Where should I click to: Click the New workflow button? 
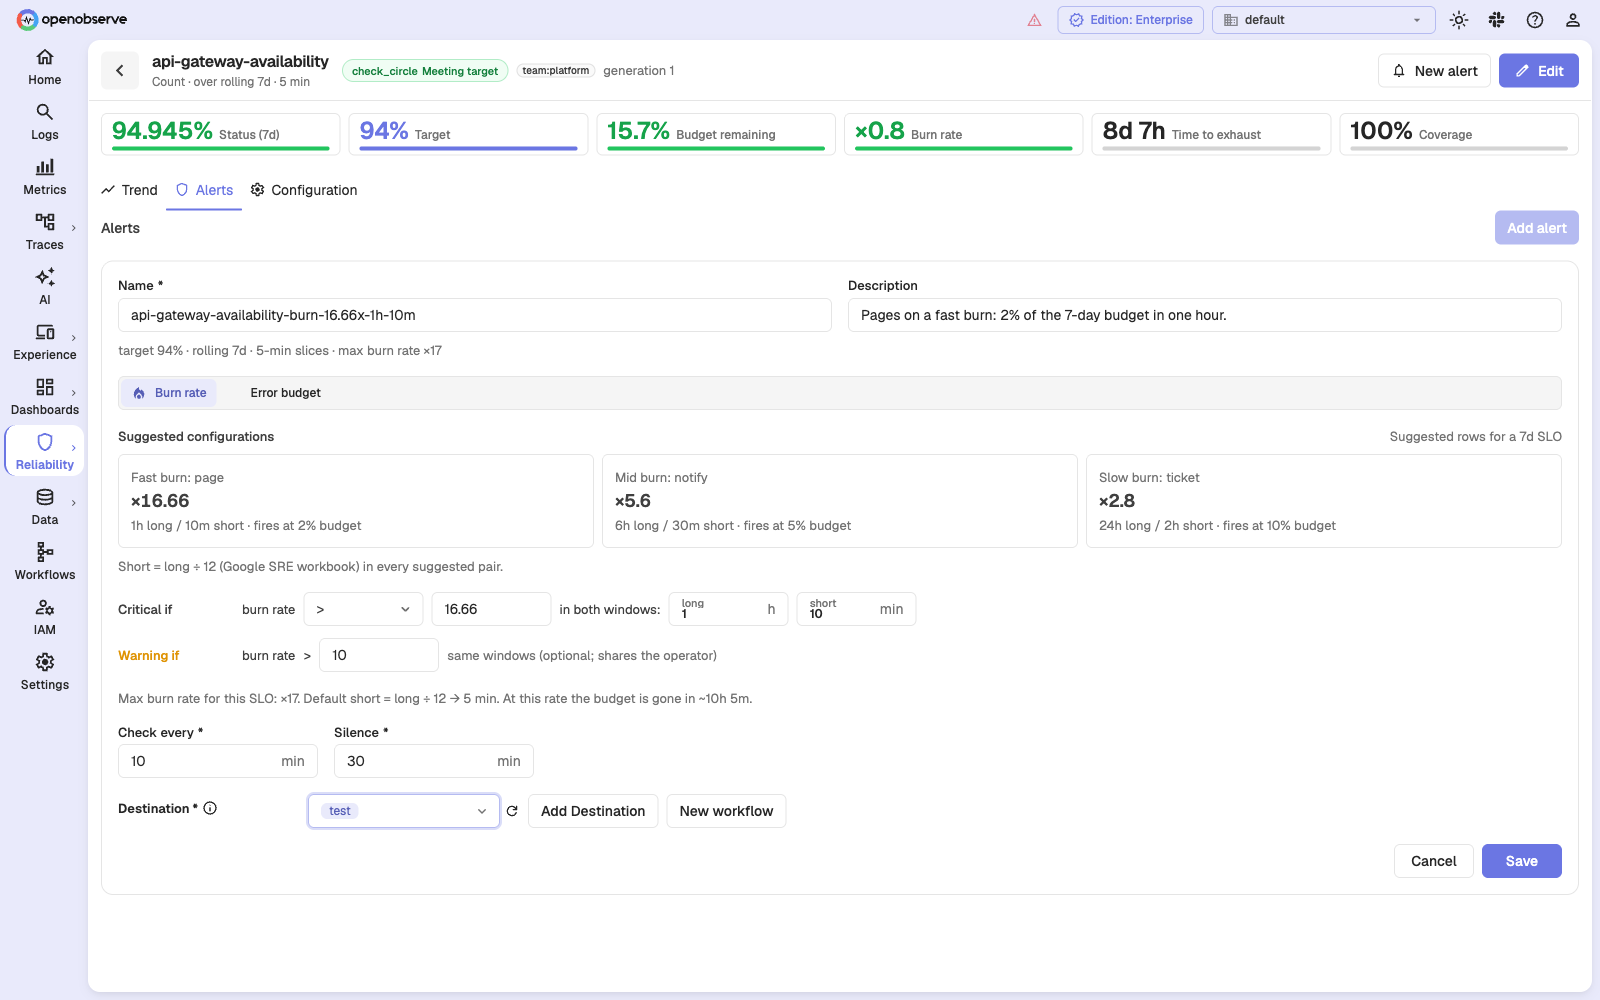(x=726, y=811)
